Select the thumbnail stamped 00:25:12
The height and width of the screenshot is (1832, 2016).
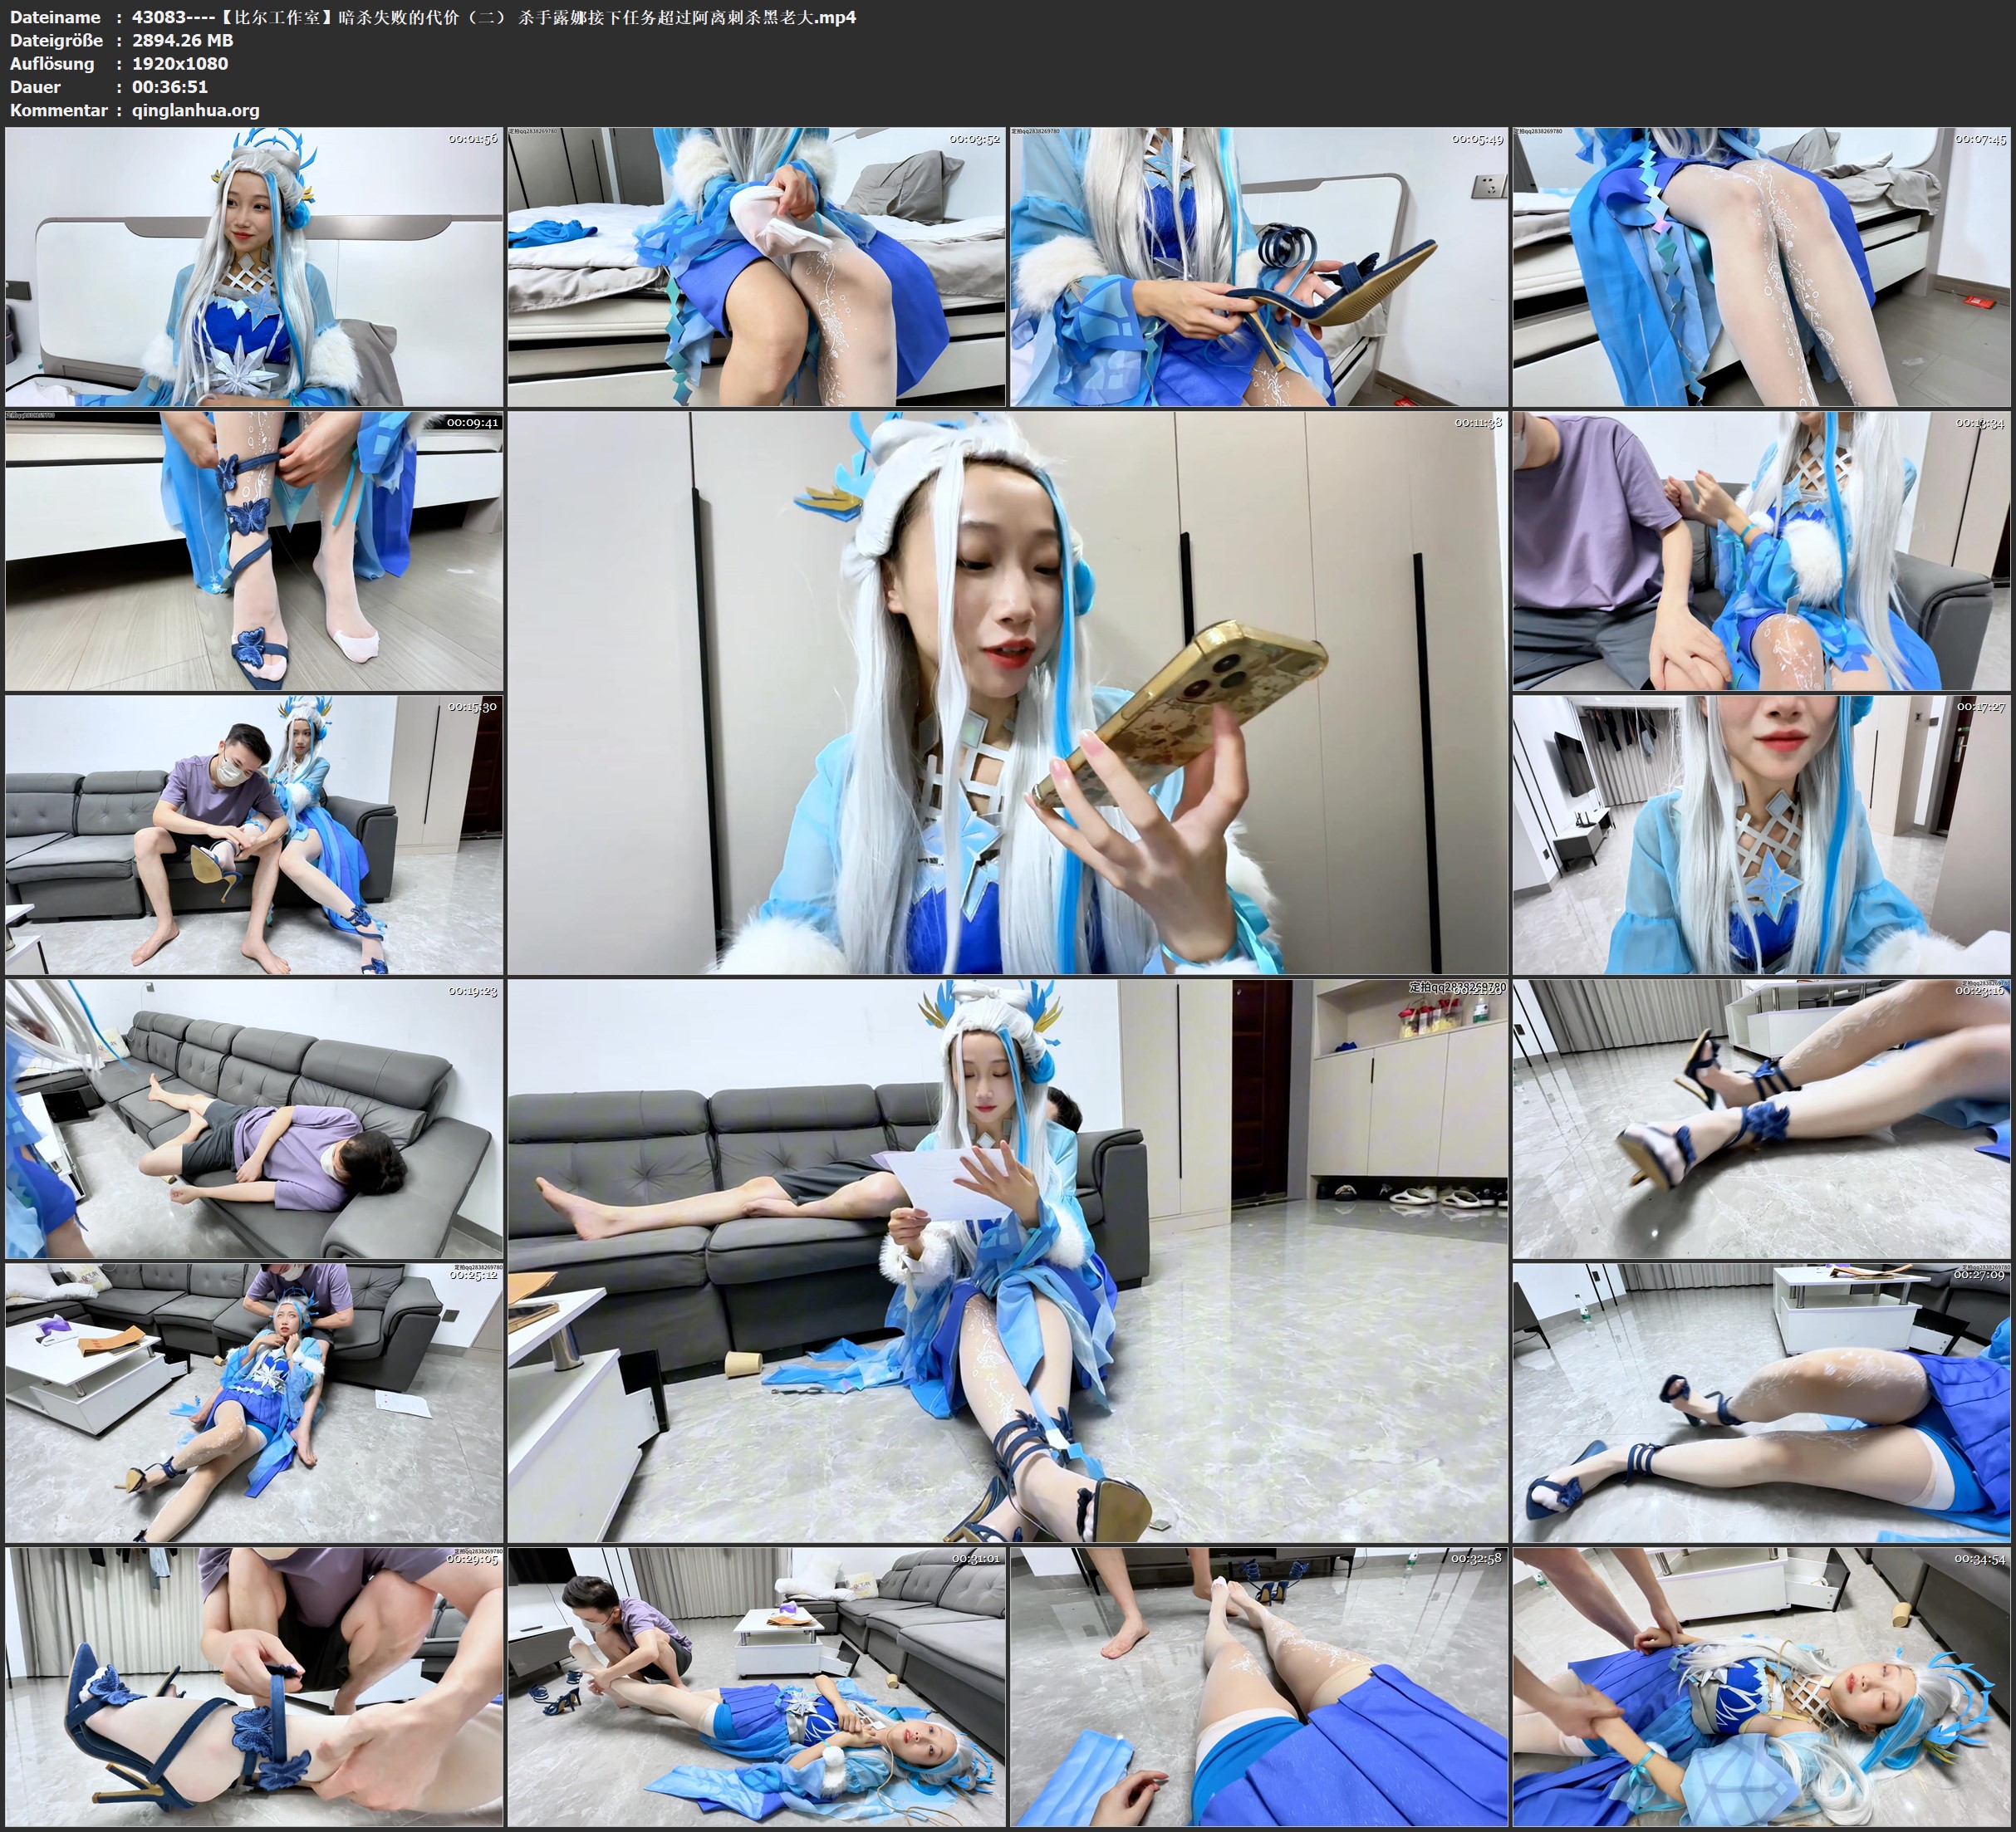coord(254,1402)
